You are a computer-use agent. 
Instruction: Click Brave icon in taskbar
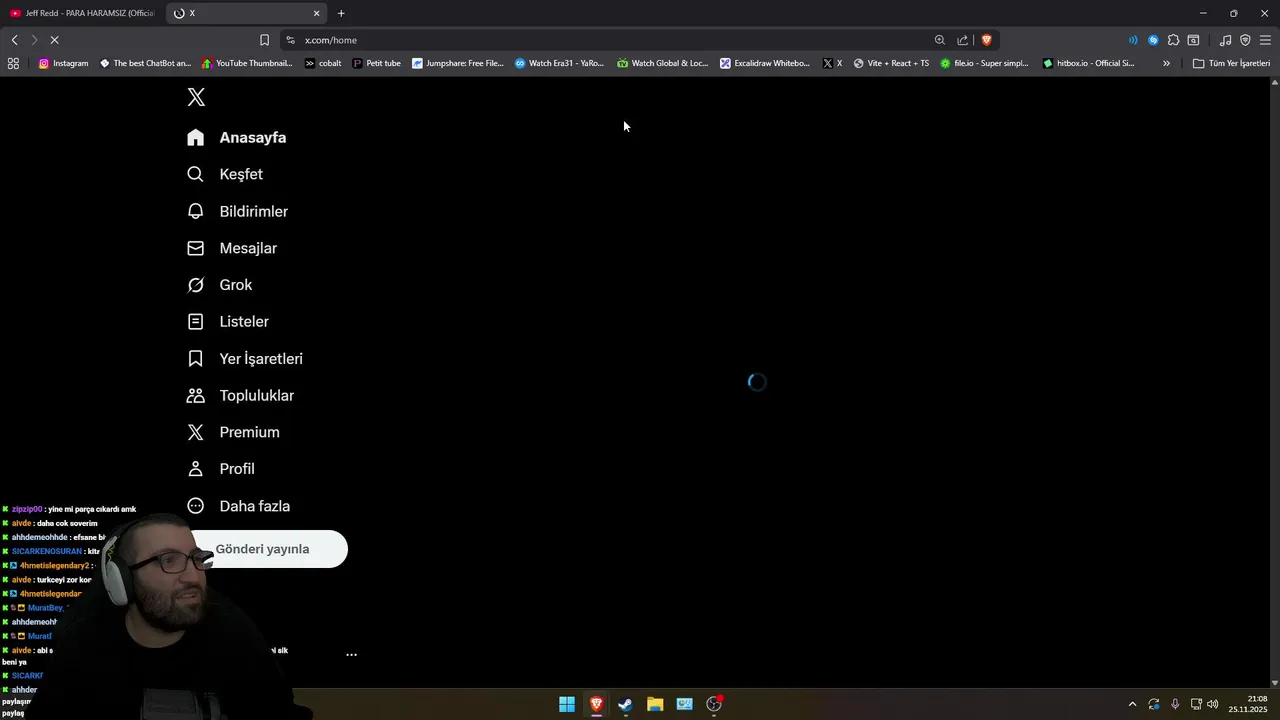tap(596, 704)
